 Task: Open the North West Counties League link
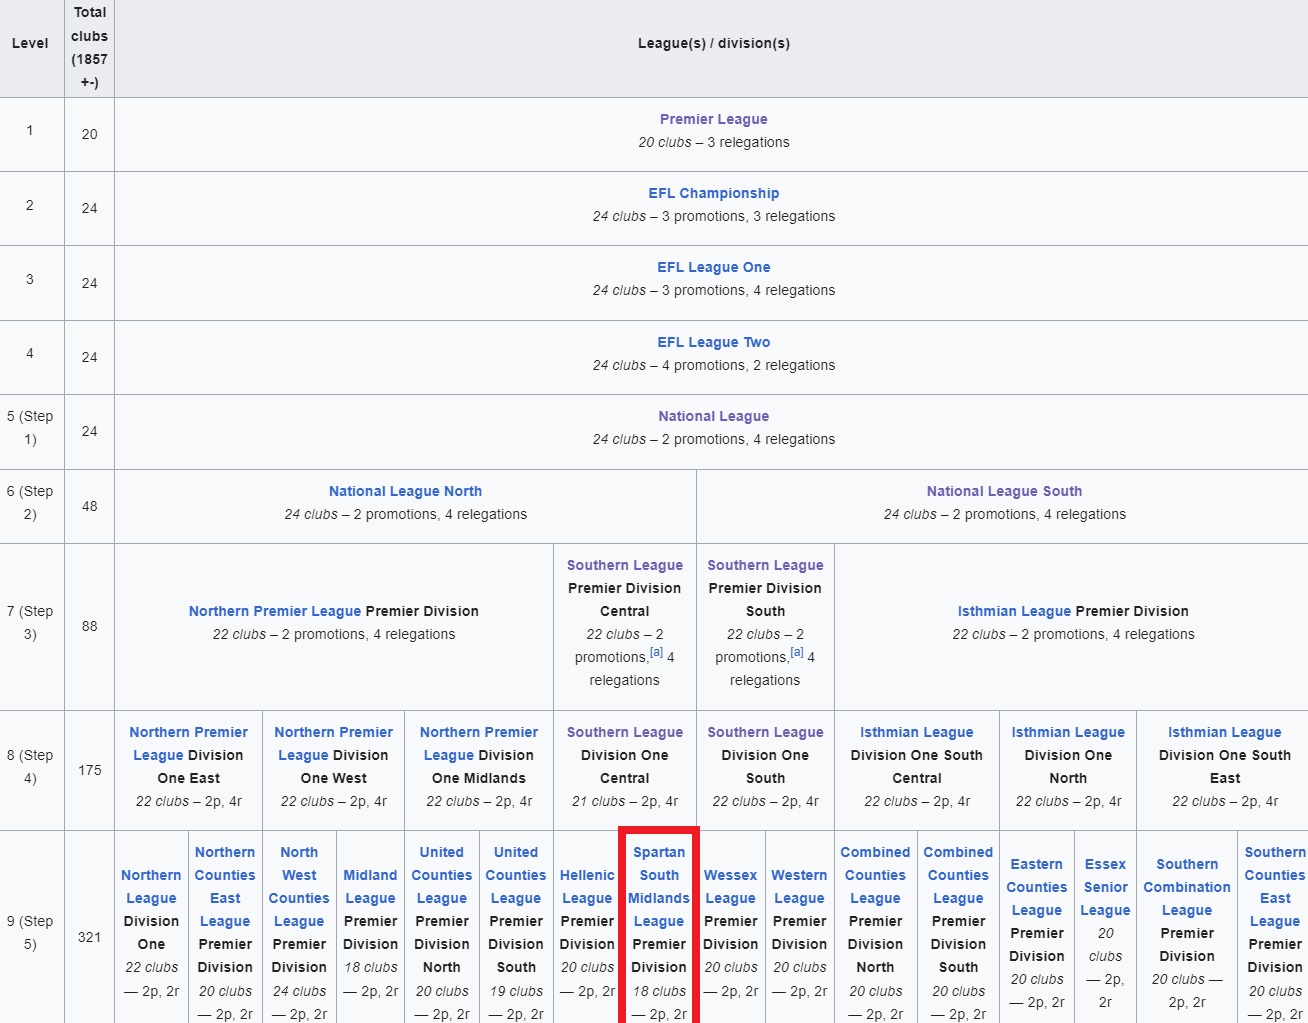pyautogui.click(x=299, y=887)
